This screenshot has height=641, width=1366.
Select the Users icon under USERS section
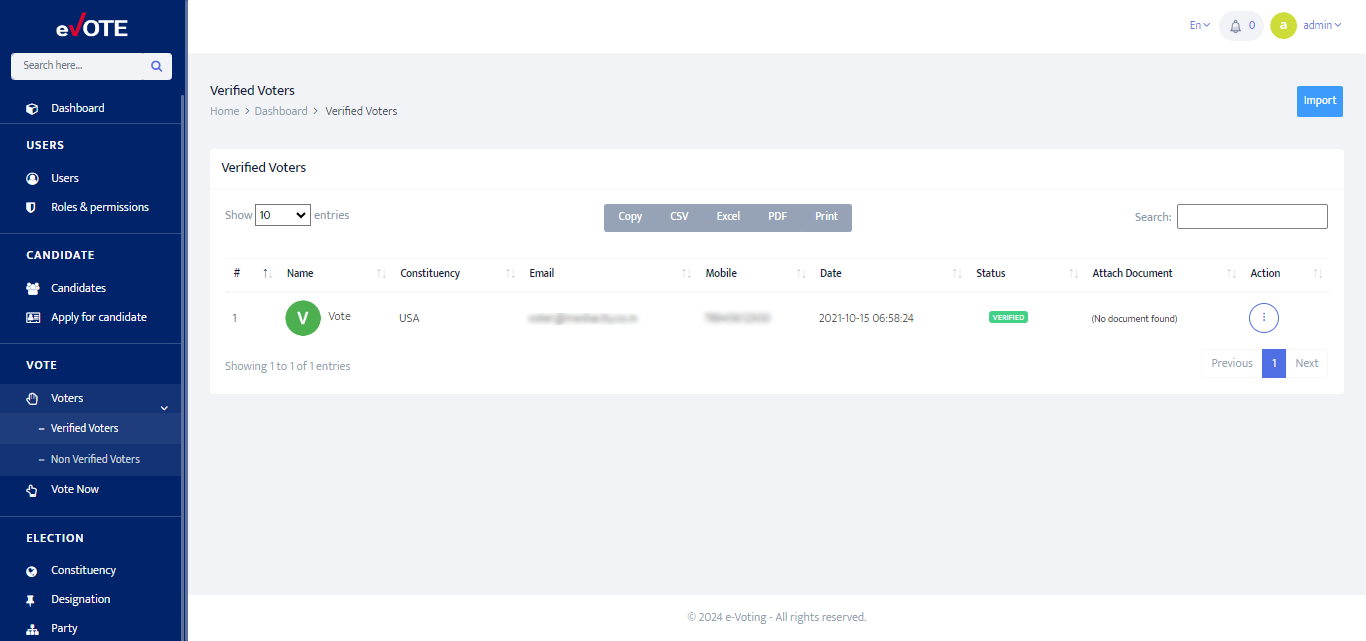point(33,177)
